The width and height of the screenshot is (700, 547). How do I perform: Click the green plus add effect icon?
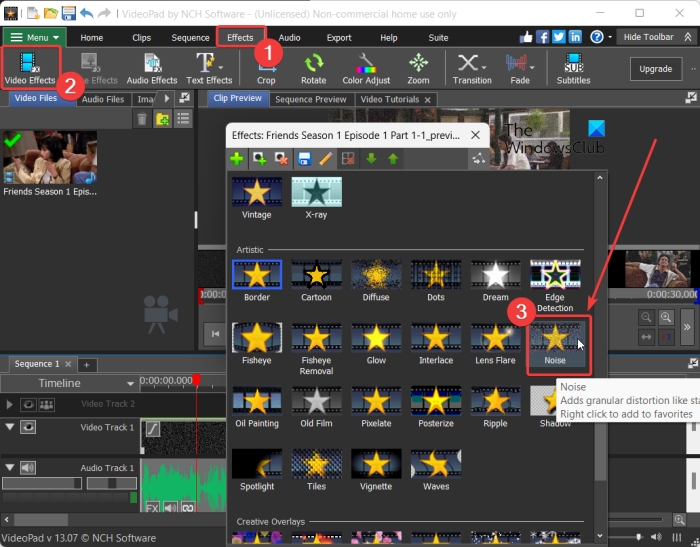coord(237,159)
